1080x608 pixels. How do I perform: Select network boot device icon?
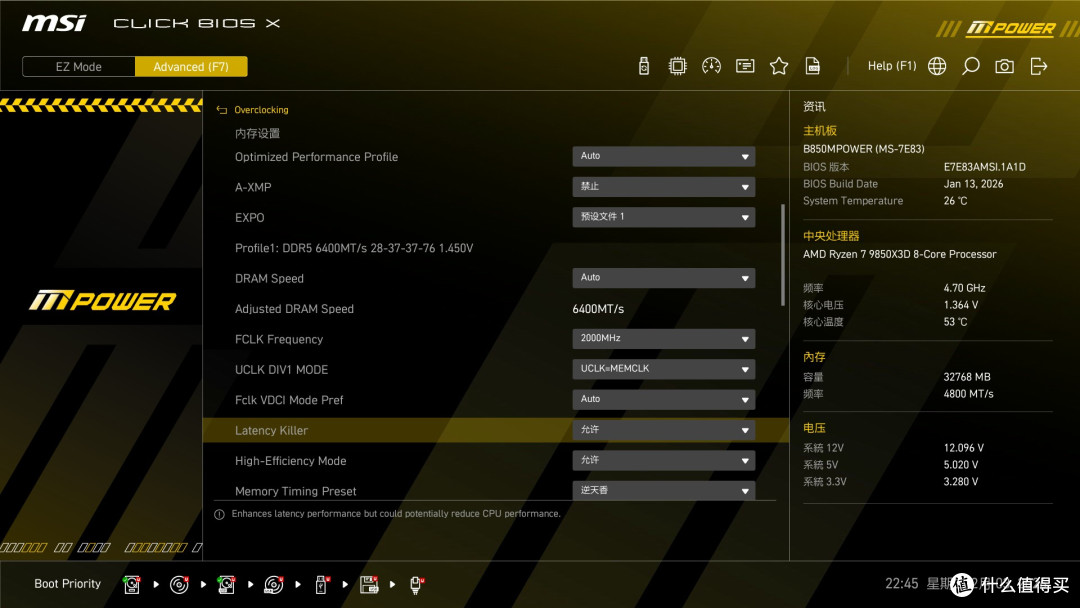[x=416, y=585]
